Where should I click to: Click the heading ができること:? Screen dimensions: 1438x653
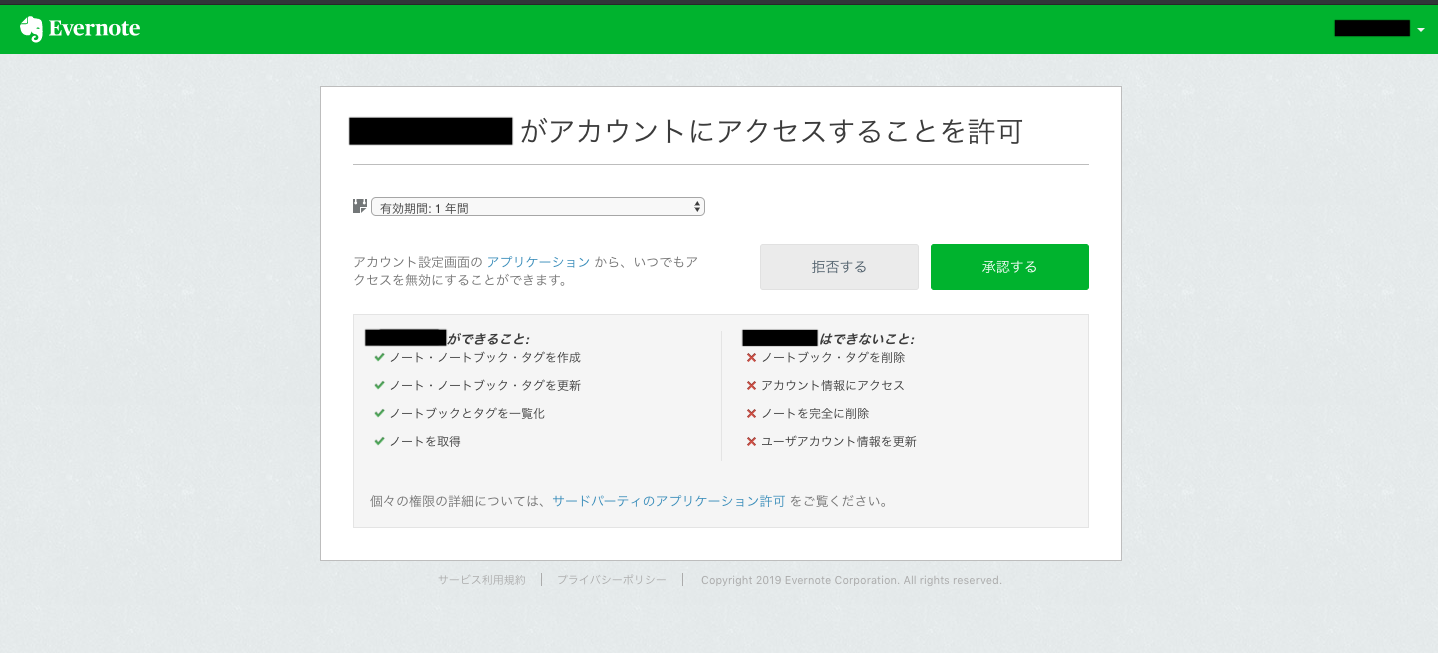(488, 339)
